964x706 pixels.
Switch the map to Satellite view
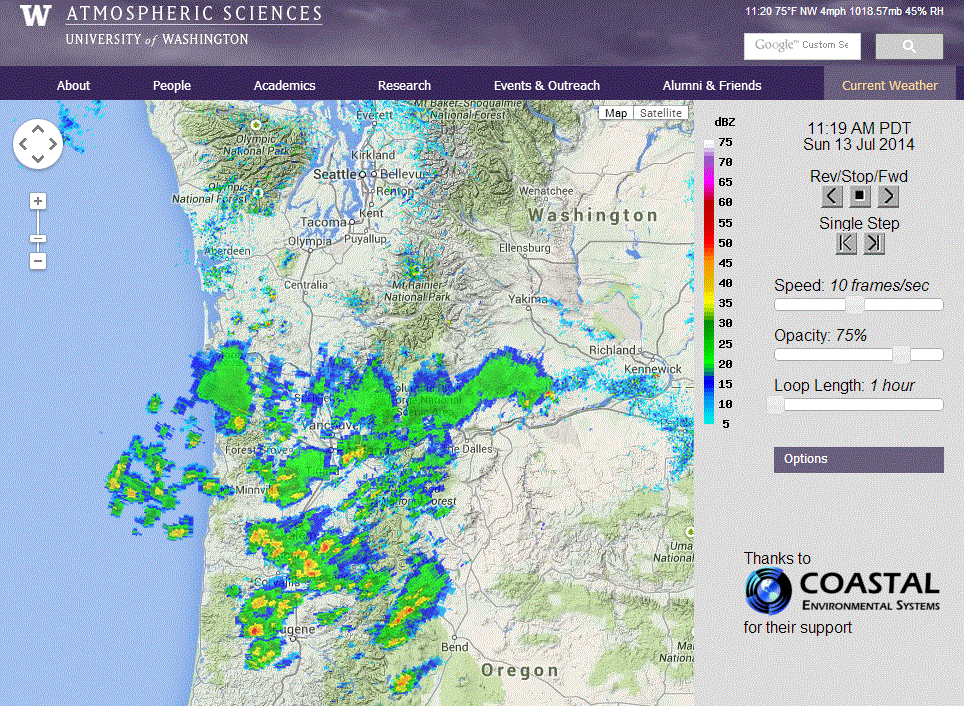tap(660, 113)
